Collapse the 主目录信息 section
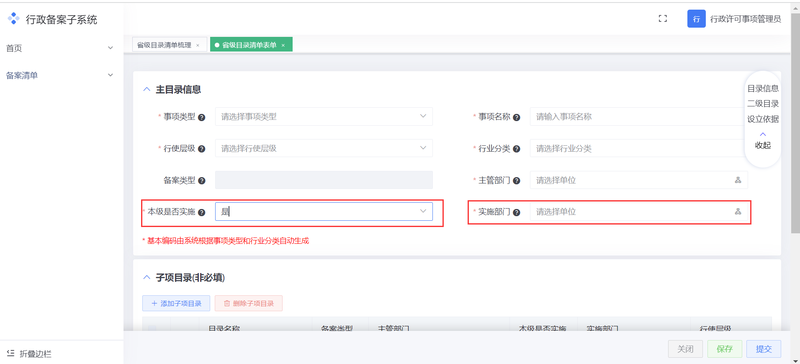Image resolution: width=800 pixels, height=364 pixels. click(146, 89)
